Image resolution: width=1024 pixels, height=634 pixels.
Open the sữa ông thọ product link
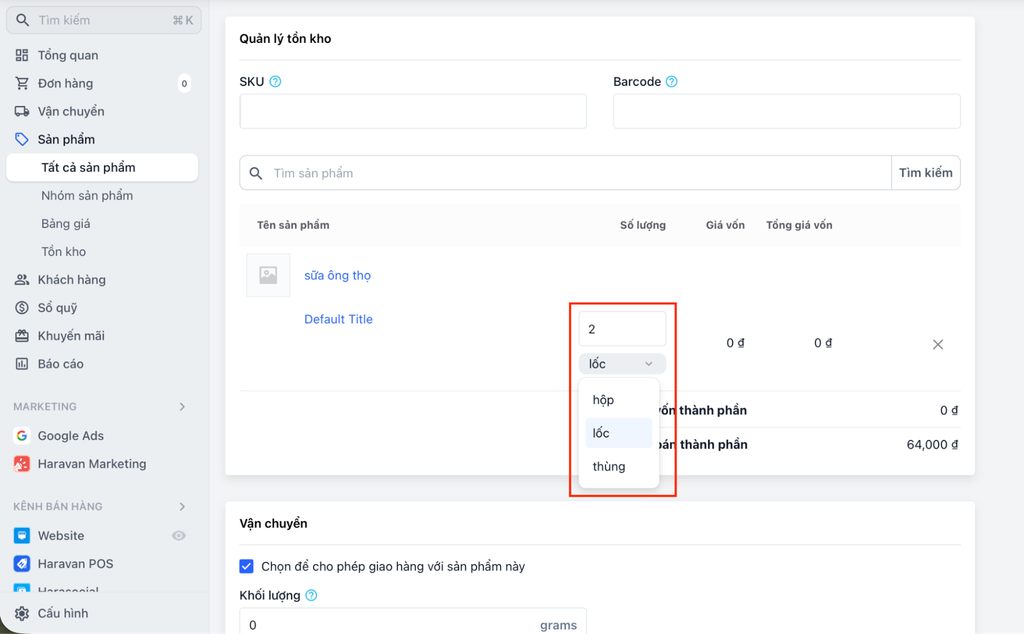tap(337, 275)
